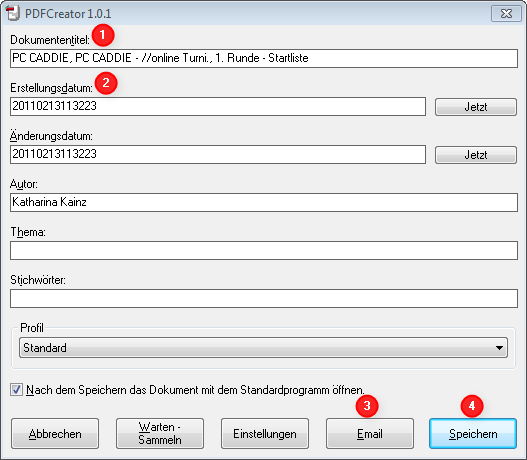
Task: Click red annotation marker number 1
Action: click(103, 35)
